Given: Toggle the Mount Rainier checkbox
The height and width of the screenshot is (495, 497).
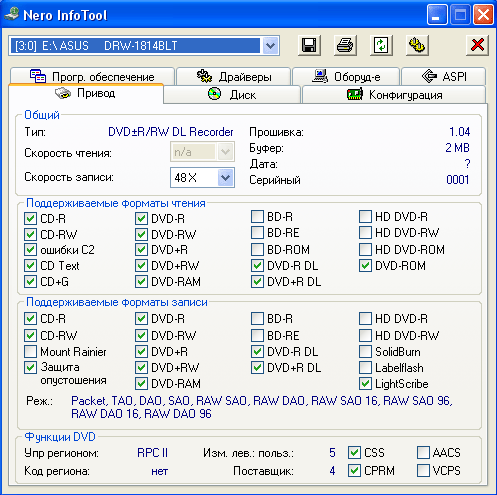Looking at the screenshot, I should point(30,352).
